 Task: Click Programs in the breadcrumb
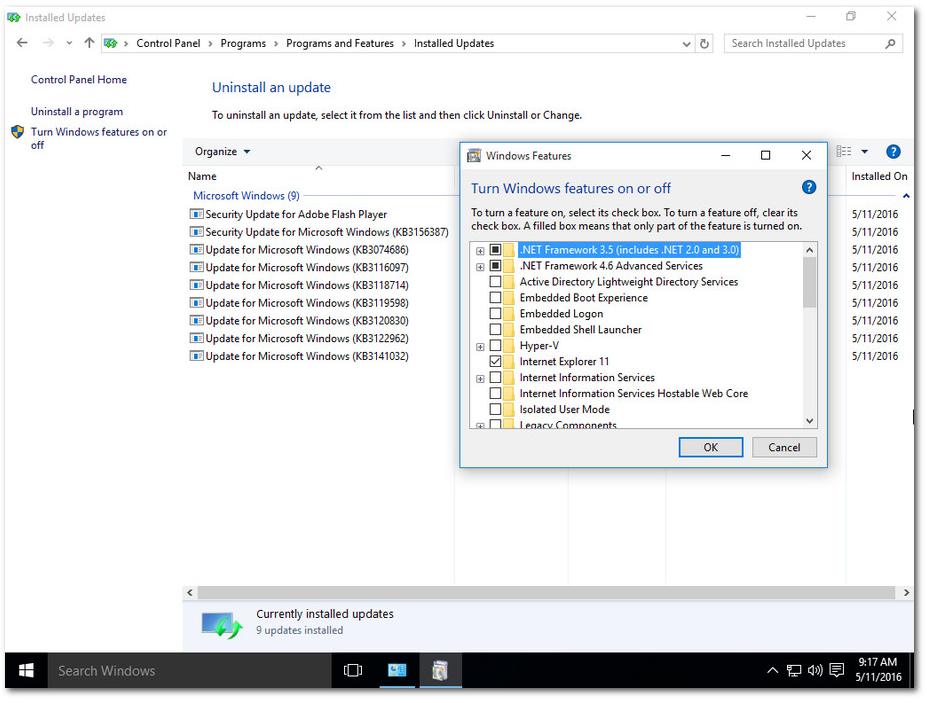click(243, 43)
